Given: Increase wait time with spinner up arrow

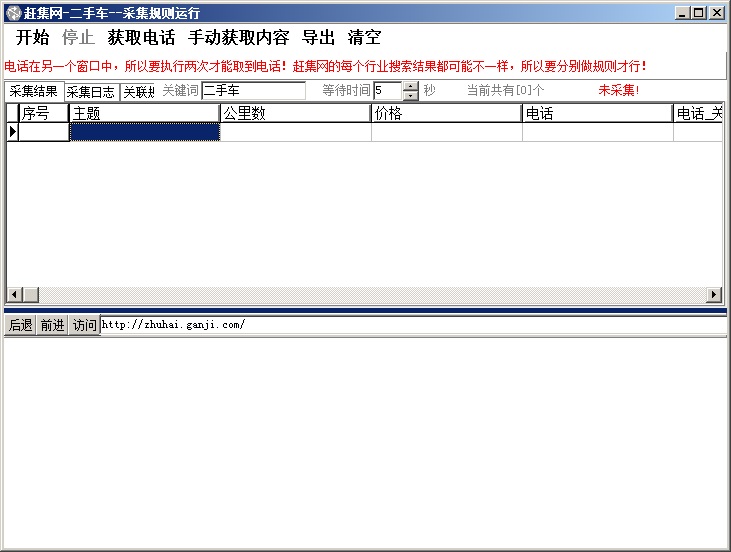Looking at the screenshot, I should click(x=410, y=86).
